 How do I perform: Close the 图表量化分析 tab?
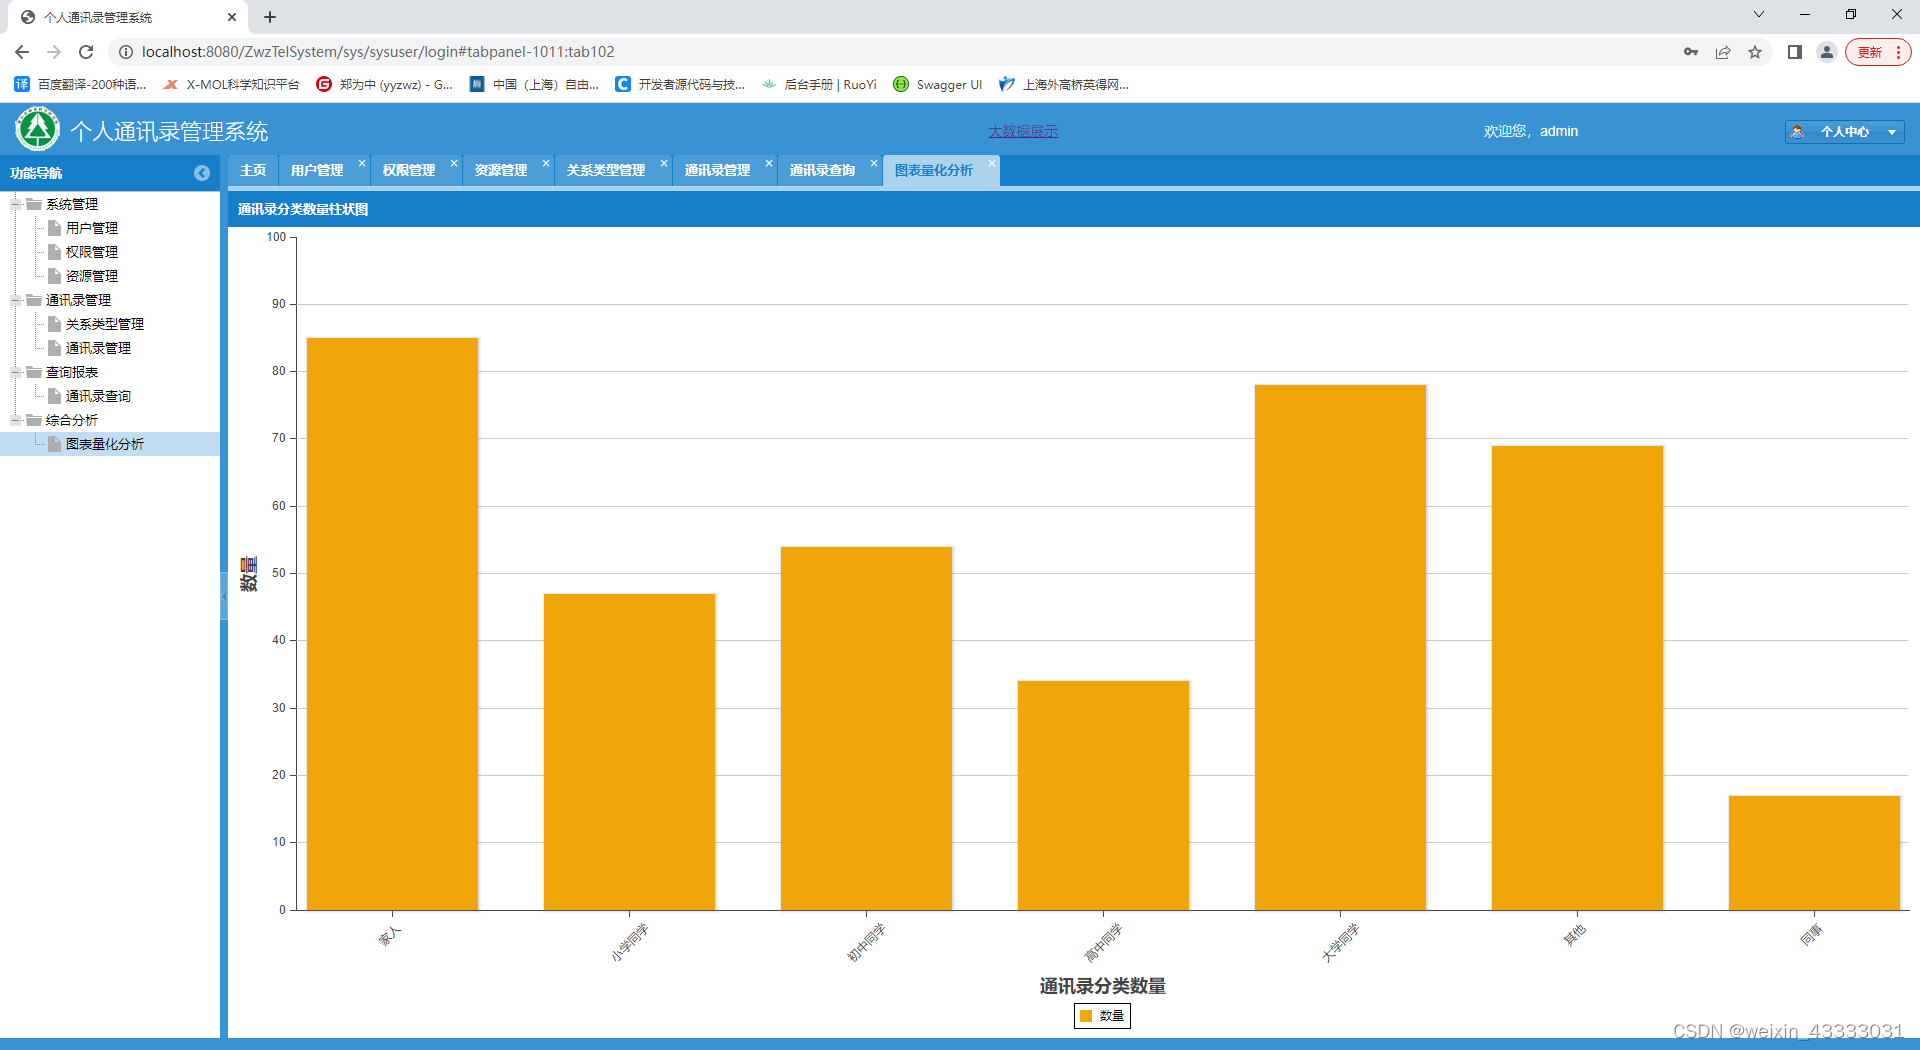992,163
